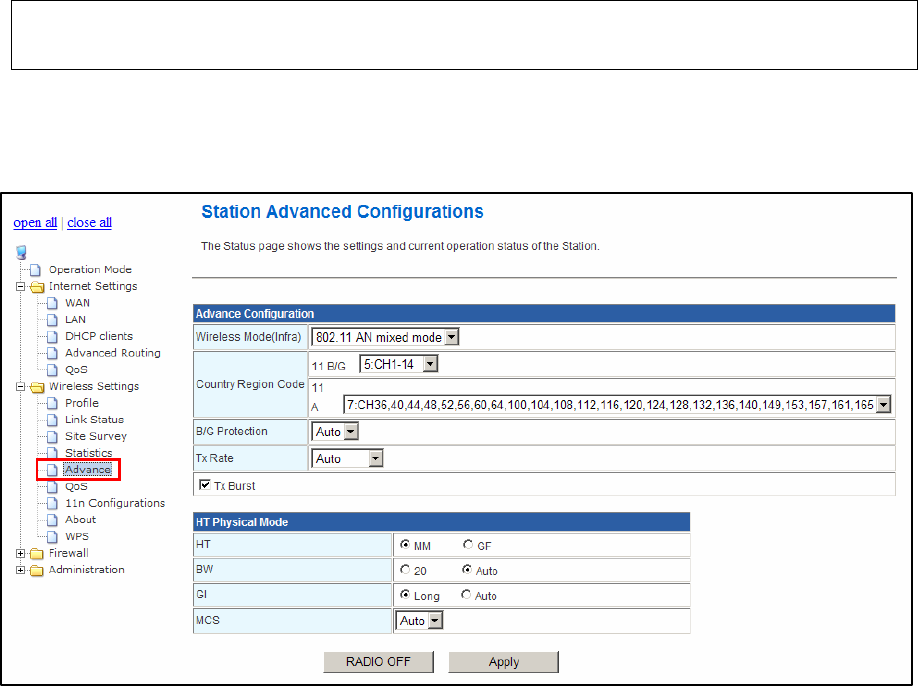Open the LAN settings page
This screenshot has width=918, height=686.
pyautogui.click(x=76, y=320)
